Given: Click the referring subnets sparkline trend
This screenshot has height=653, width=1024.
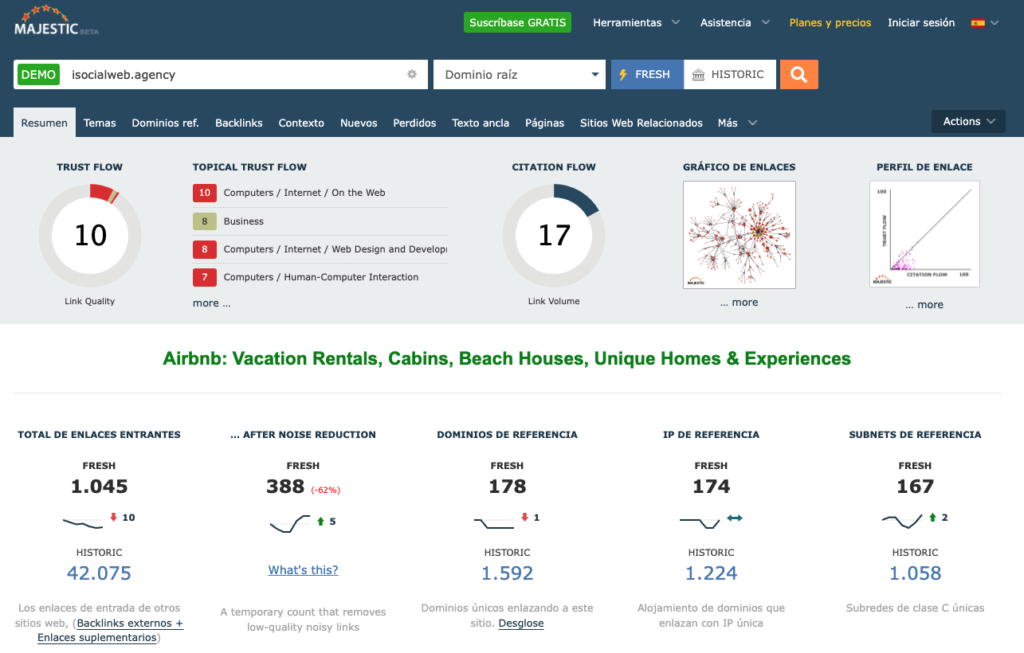Looking at the screenshot, I should [902, 521].
